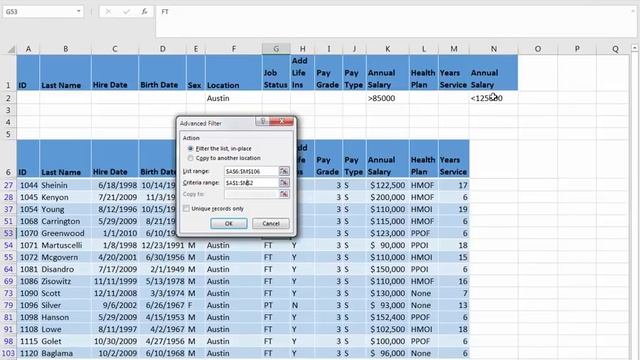
Task: Click the Criteria range input field
Action: coord(251,182)
